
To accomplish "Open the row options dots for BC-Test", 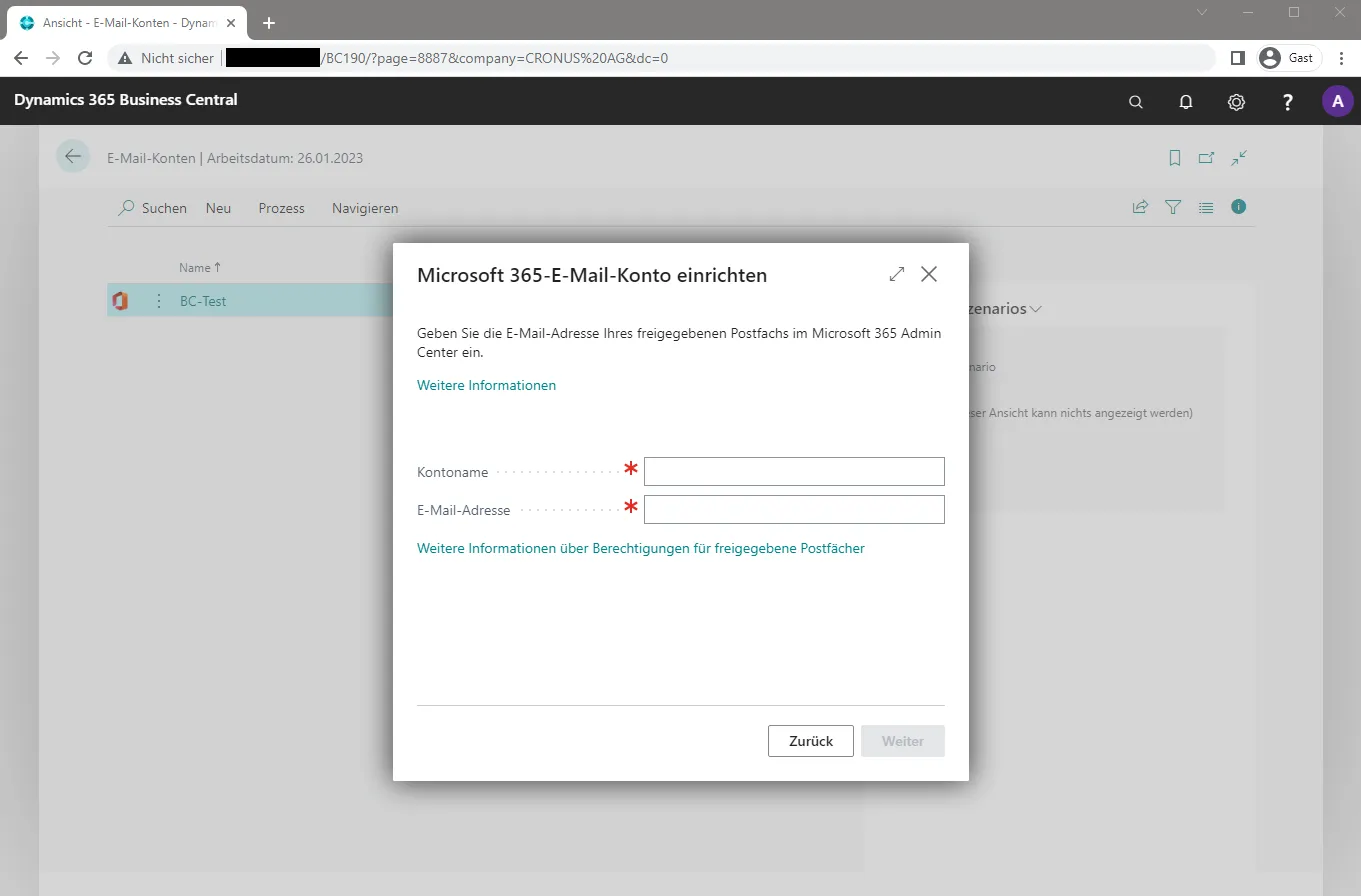I will tap(158, 301).
